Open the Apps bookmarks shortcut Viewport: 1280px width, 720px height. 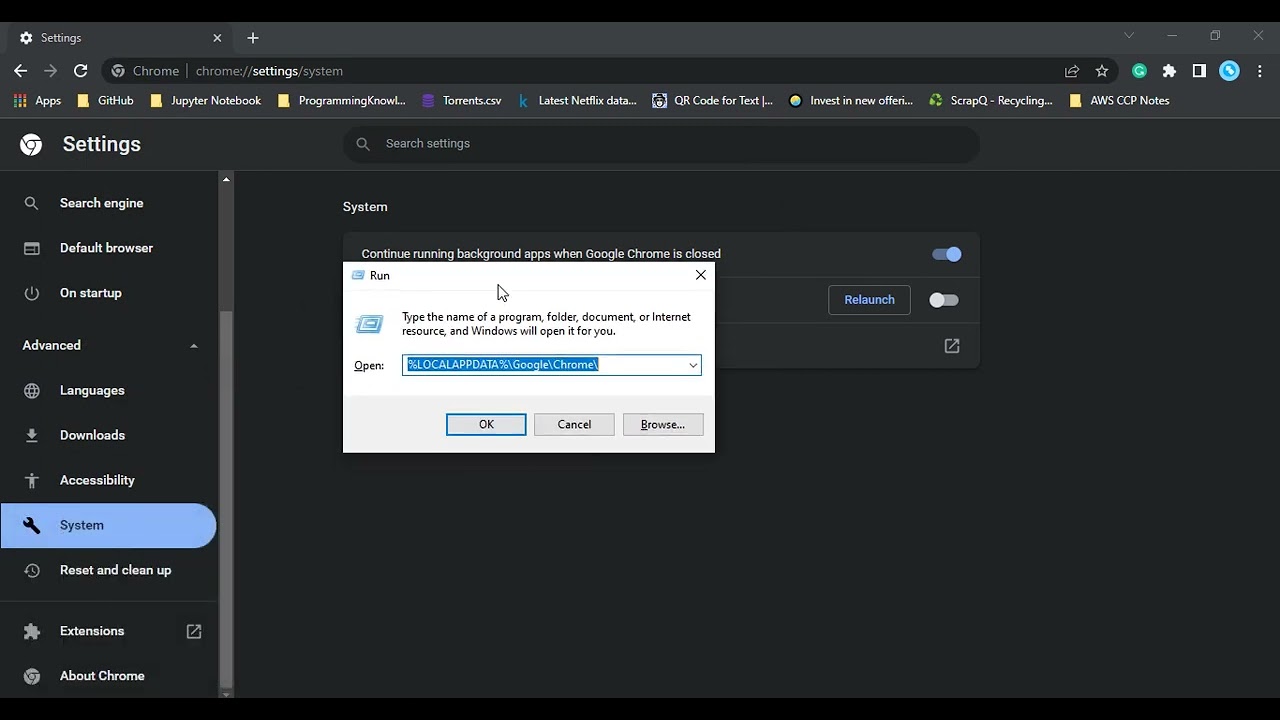point(37,100)
